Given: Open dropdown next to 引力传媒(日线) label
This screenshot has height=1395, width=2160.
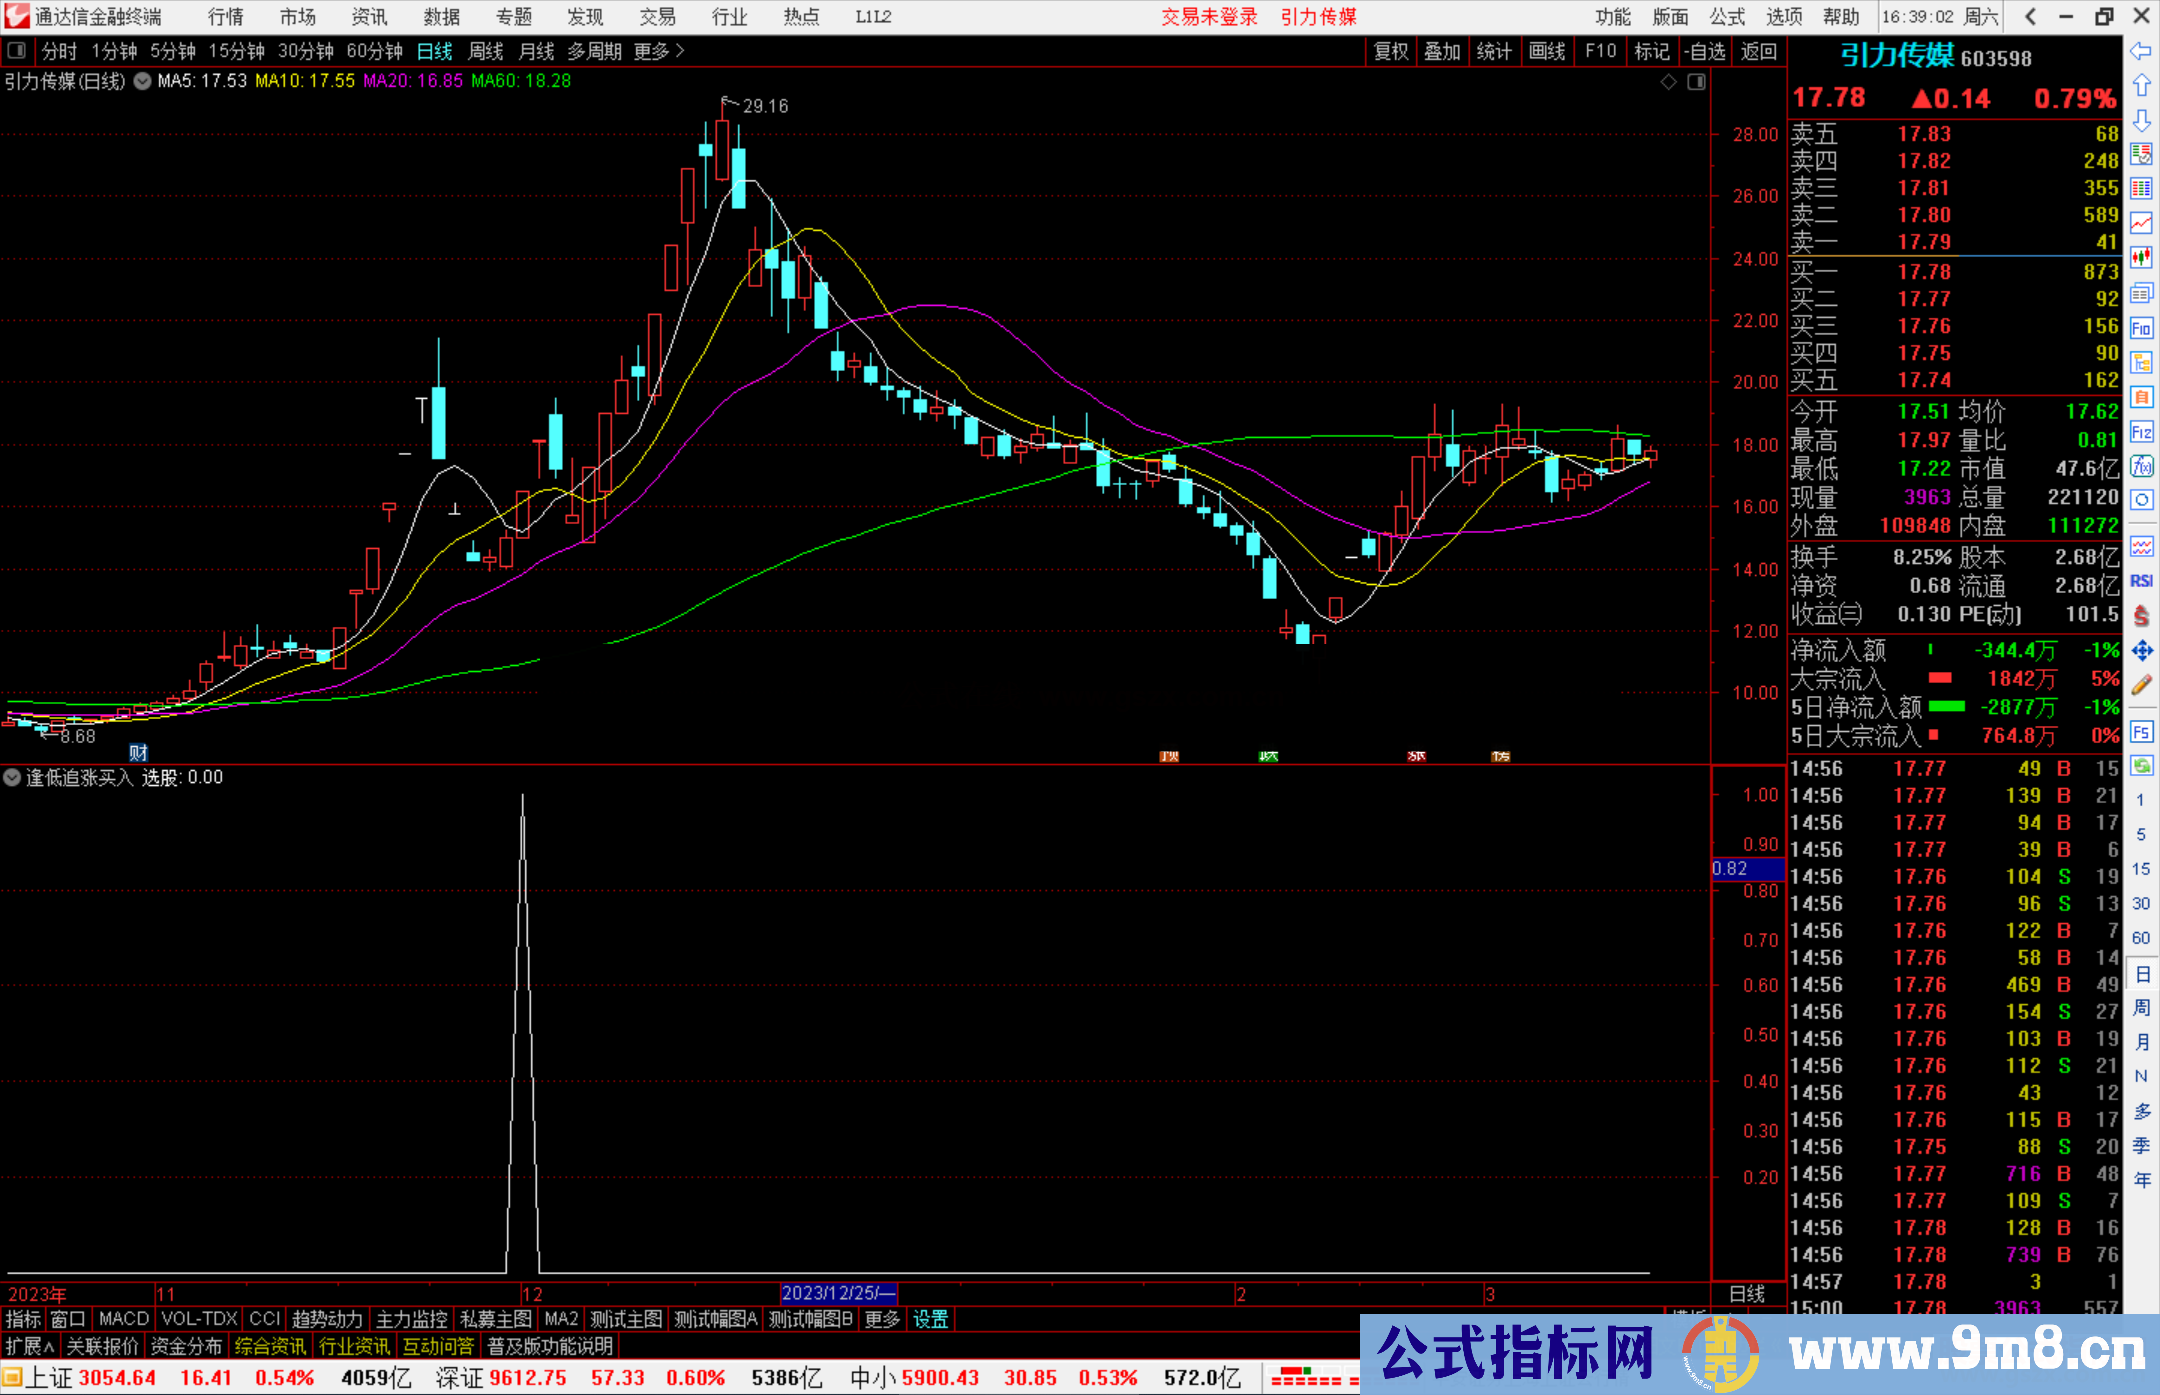Looking at the screenshot, I should tap(142, 81).
